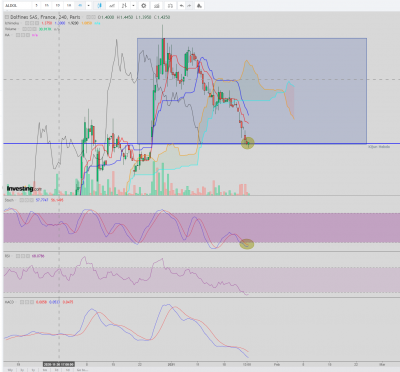Open the indicators icon in toolbar

[157, 6]
